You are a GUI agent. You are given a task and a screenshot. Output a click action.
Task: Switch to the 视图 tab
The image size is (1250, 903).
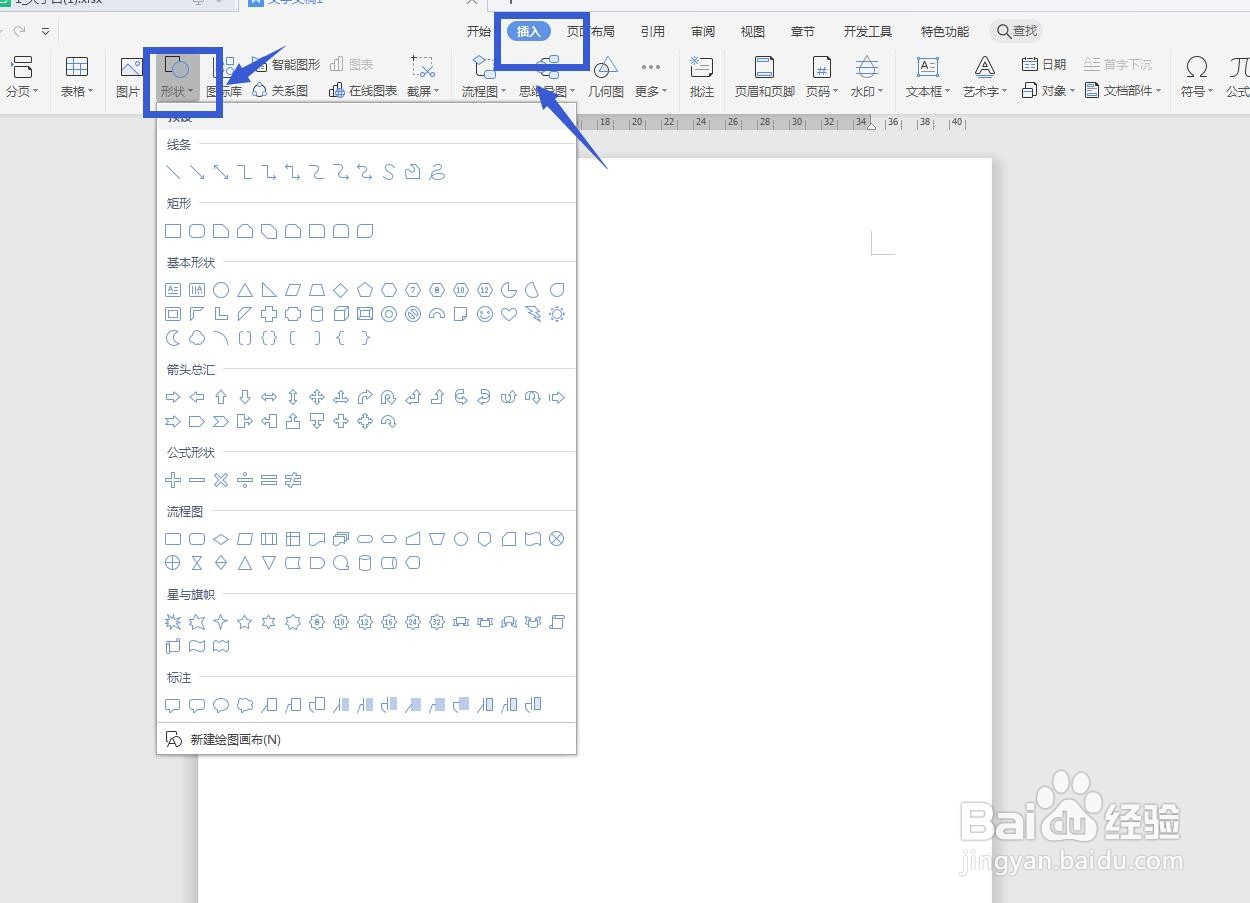(753, 31)
